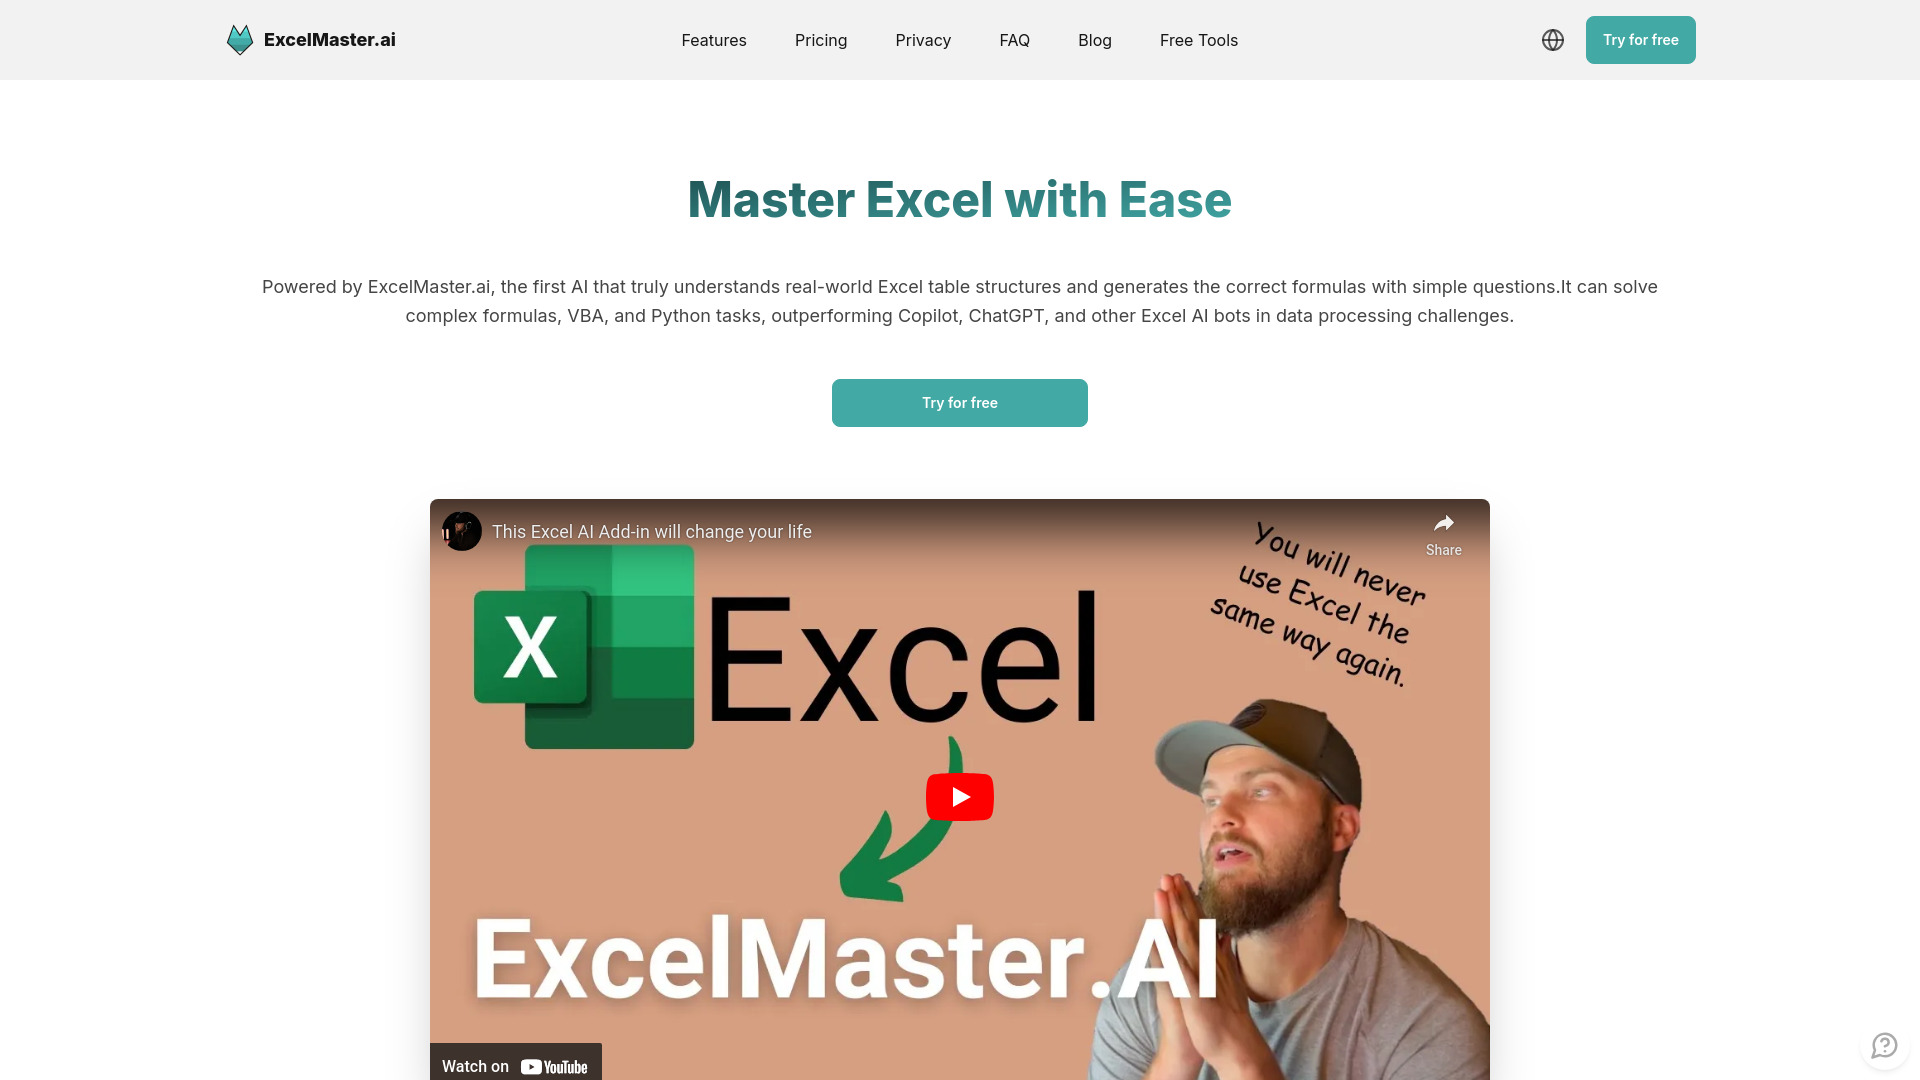The image size is (1920, 1080).
Task: Click the Try for free header button
Action: (x=1640, y=40)
